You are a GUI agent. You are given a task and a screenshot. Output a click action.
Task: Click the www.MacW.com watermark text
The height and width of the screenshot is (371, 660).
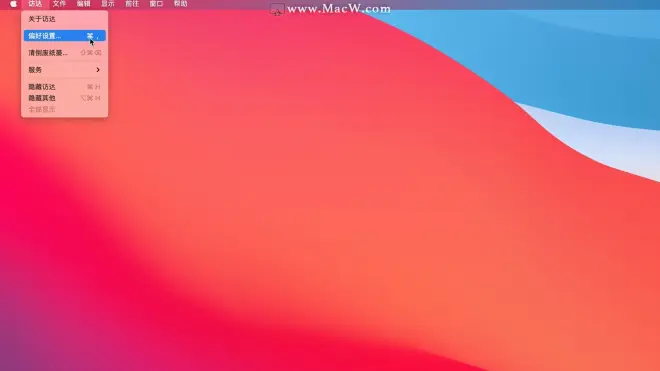[339, 9]
